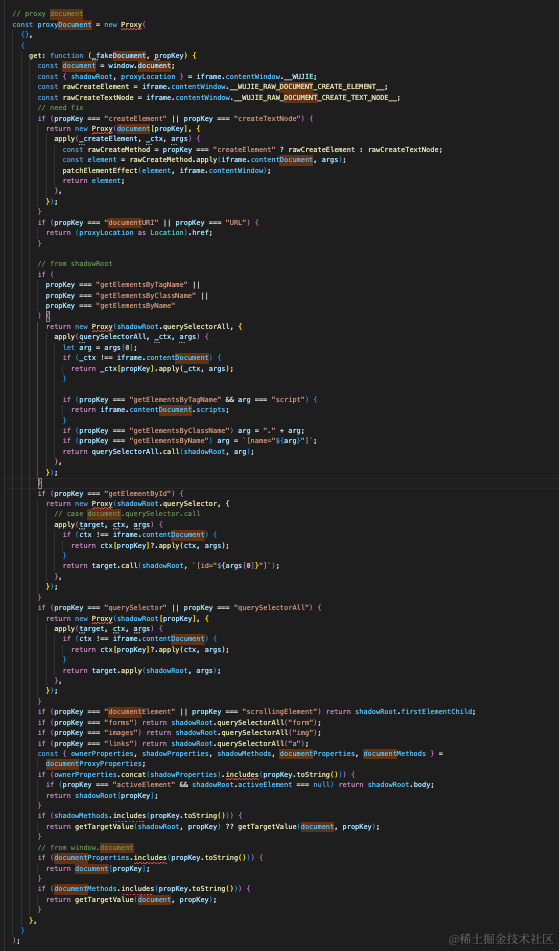
Task: Click the "// proxy document" comment line
Action: [x=48, y=13]
